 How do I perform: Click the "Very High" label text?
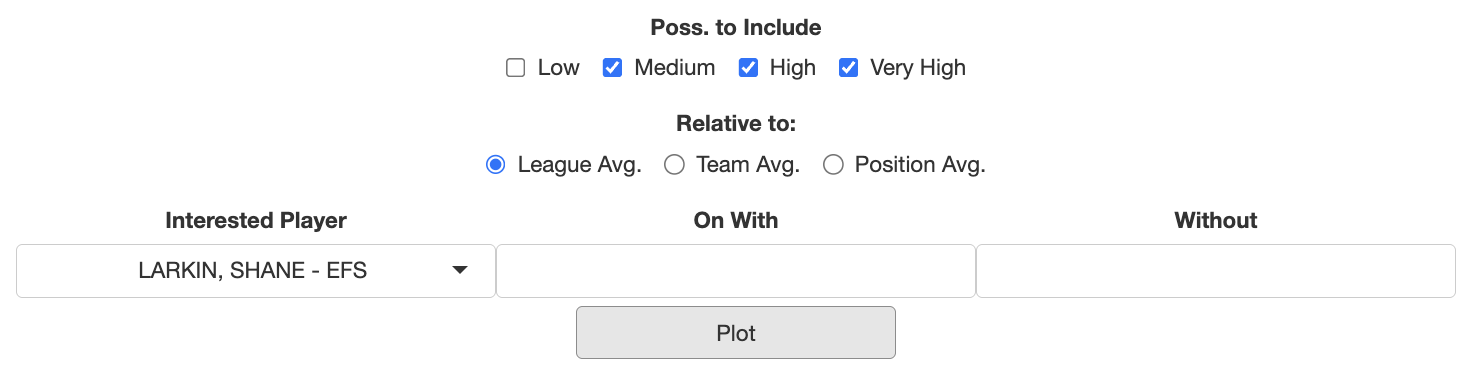point(918,68)
